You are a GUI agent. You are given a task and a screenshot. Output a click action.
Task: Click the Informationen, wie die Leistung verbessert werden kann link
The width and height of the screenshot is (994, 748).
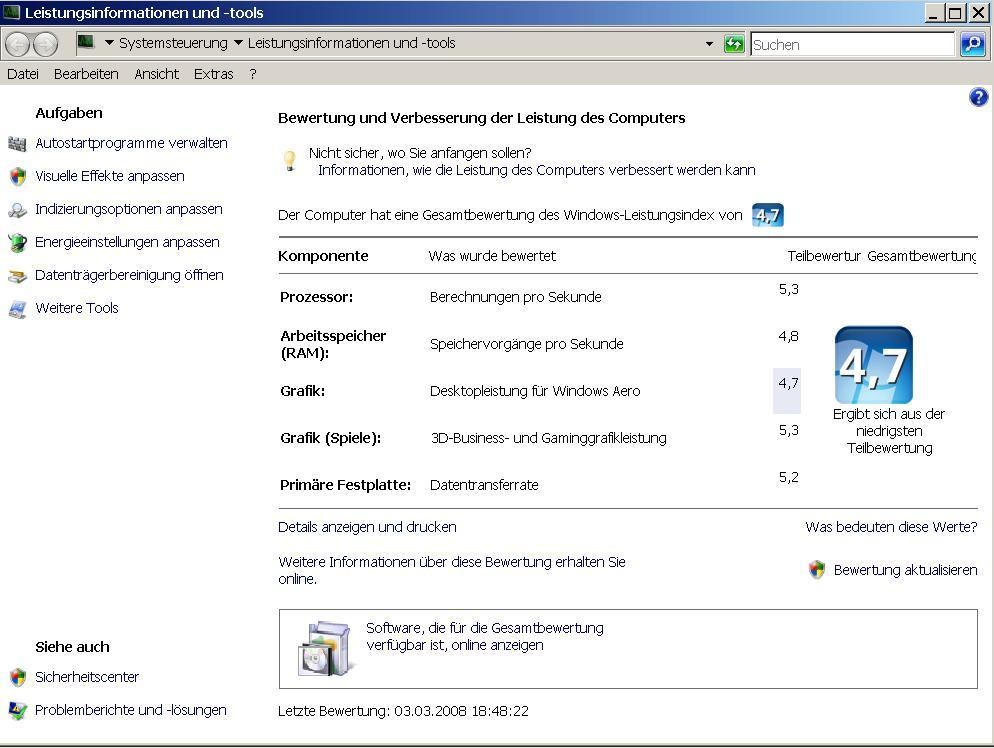536,170
